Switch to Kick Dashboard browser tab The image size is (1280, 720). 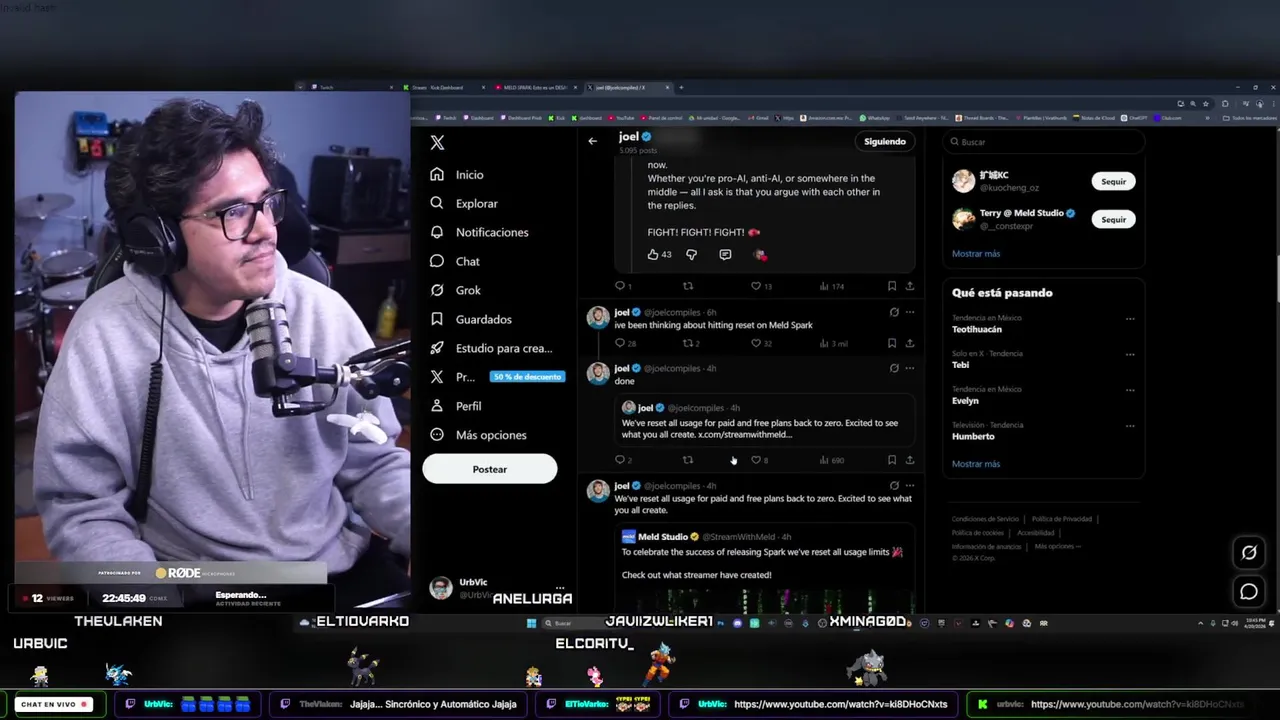(x=443, y=87)
